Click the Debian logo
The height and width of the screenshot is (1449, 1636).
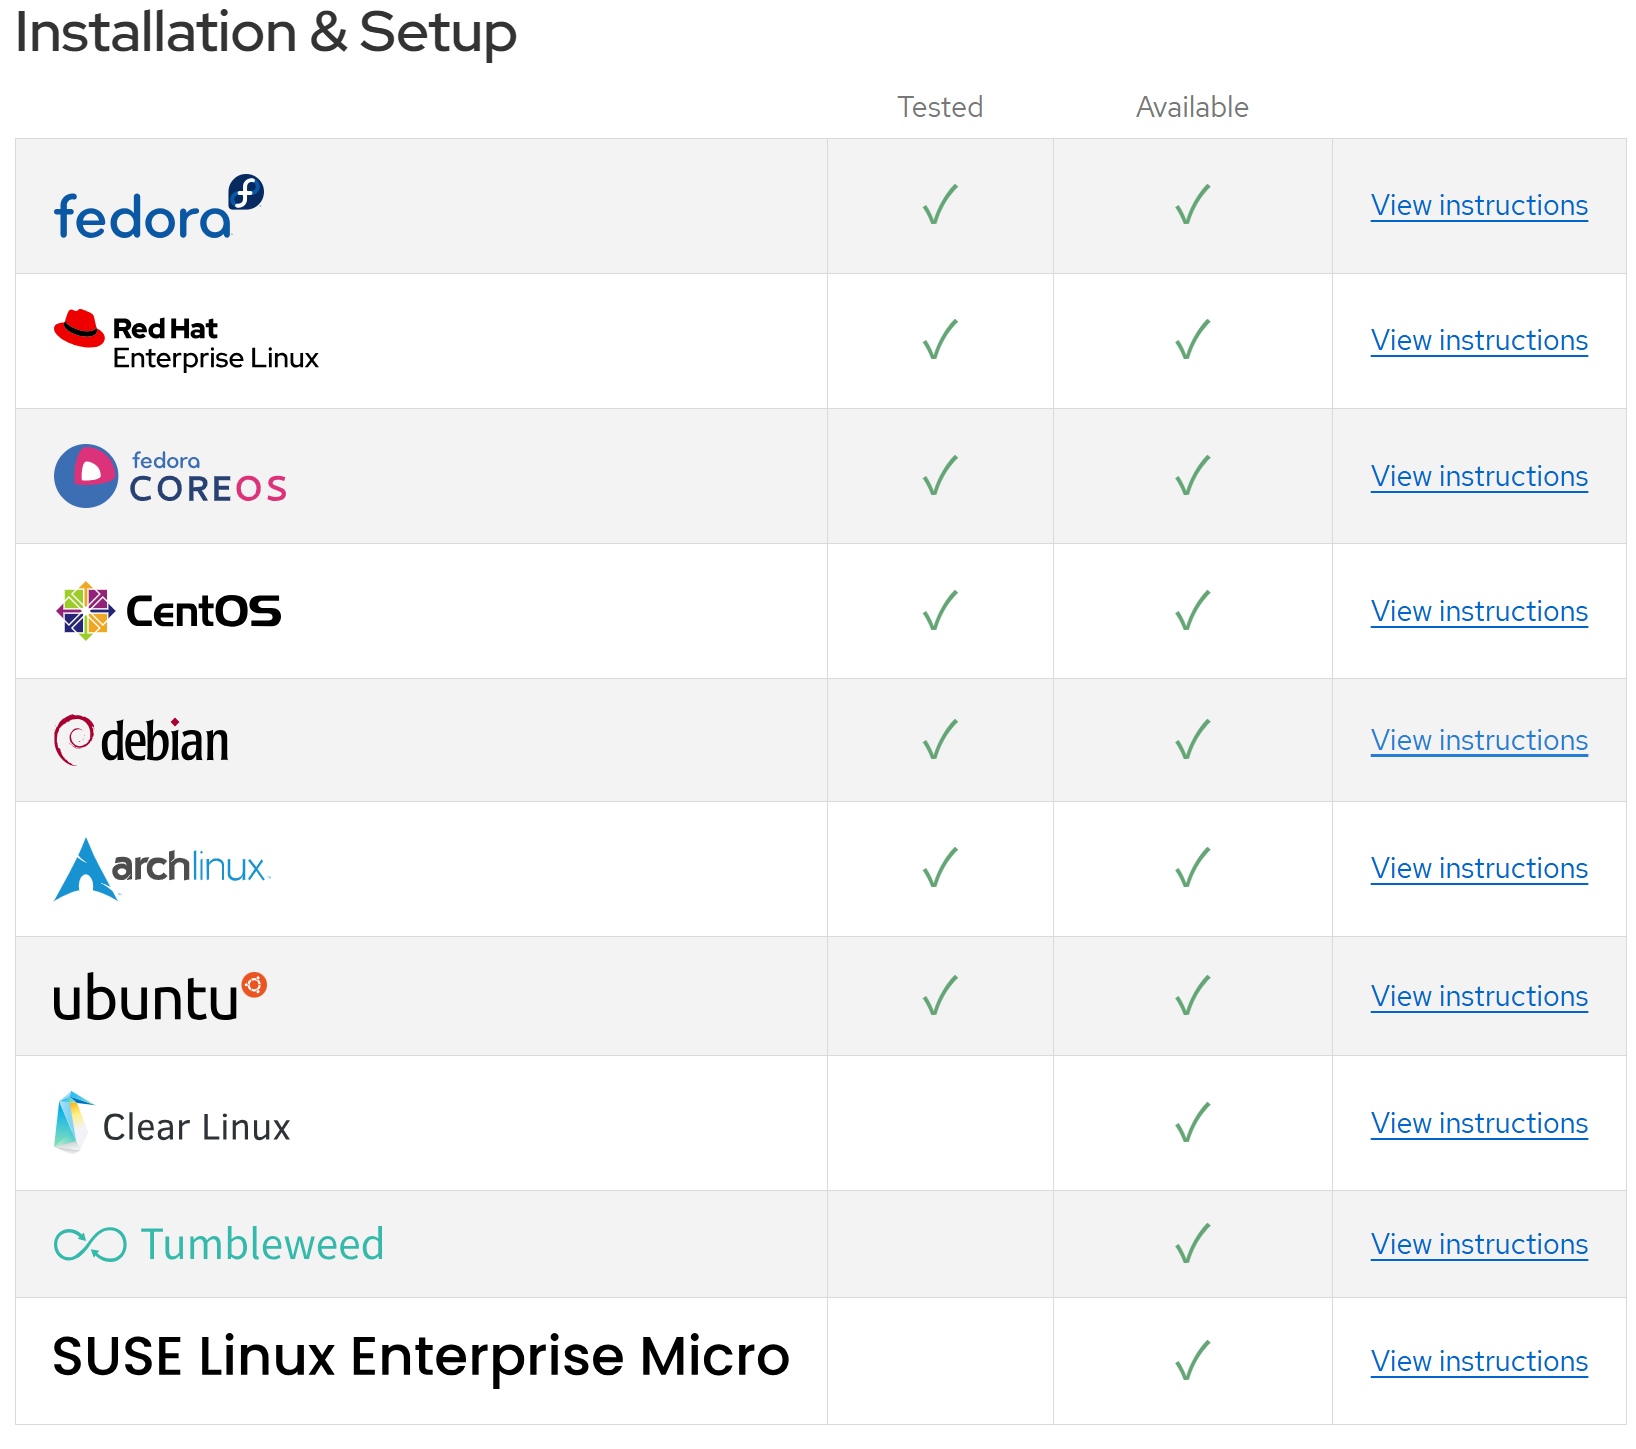(x=141, y=741)
